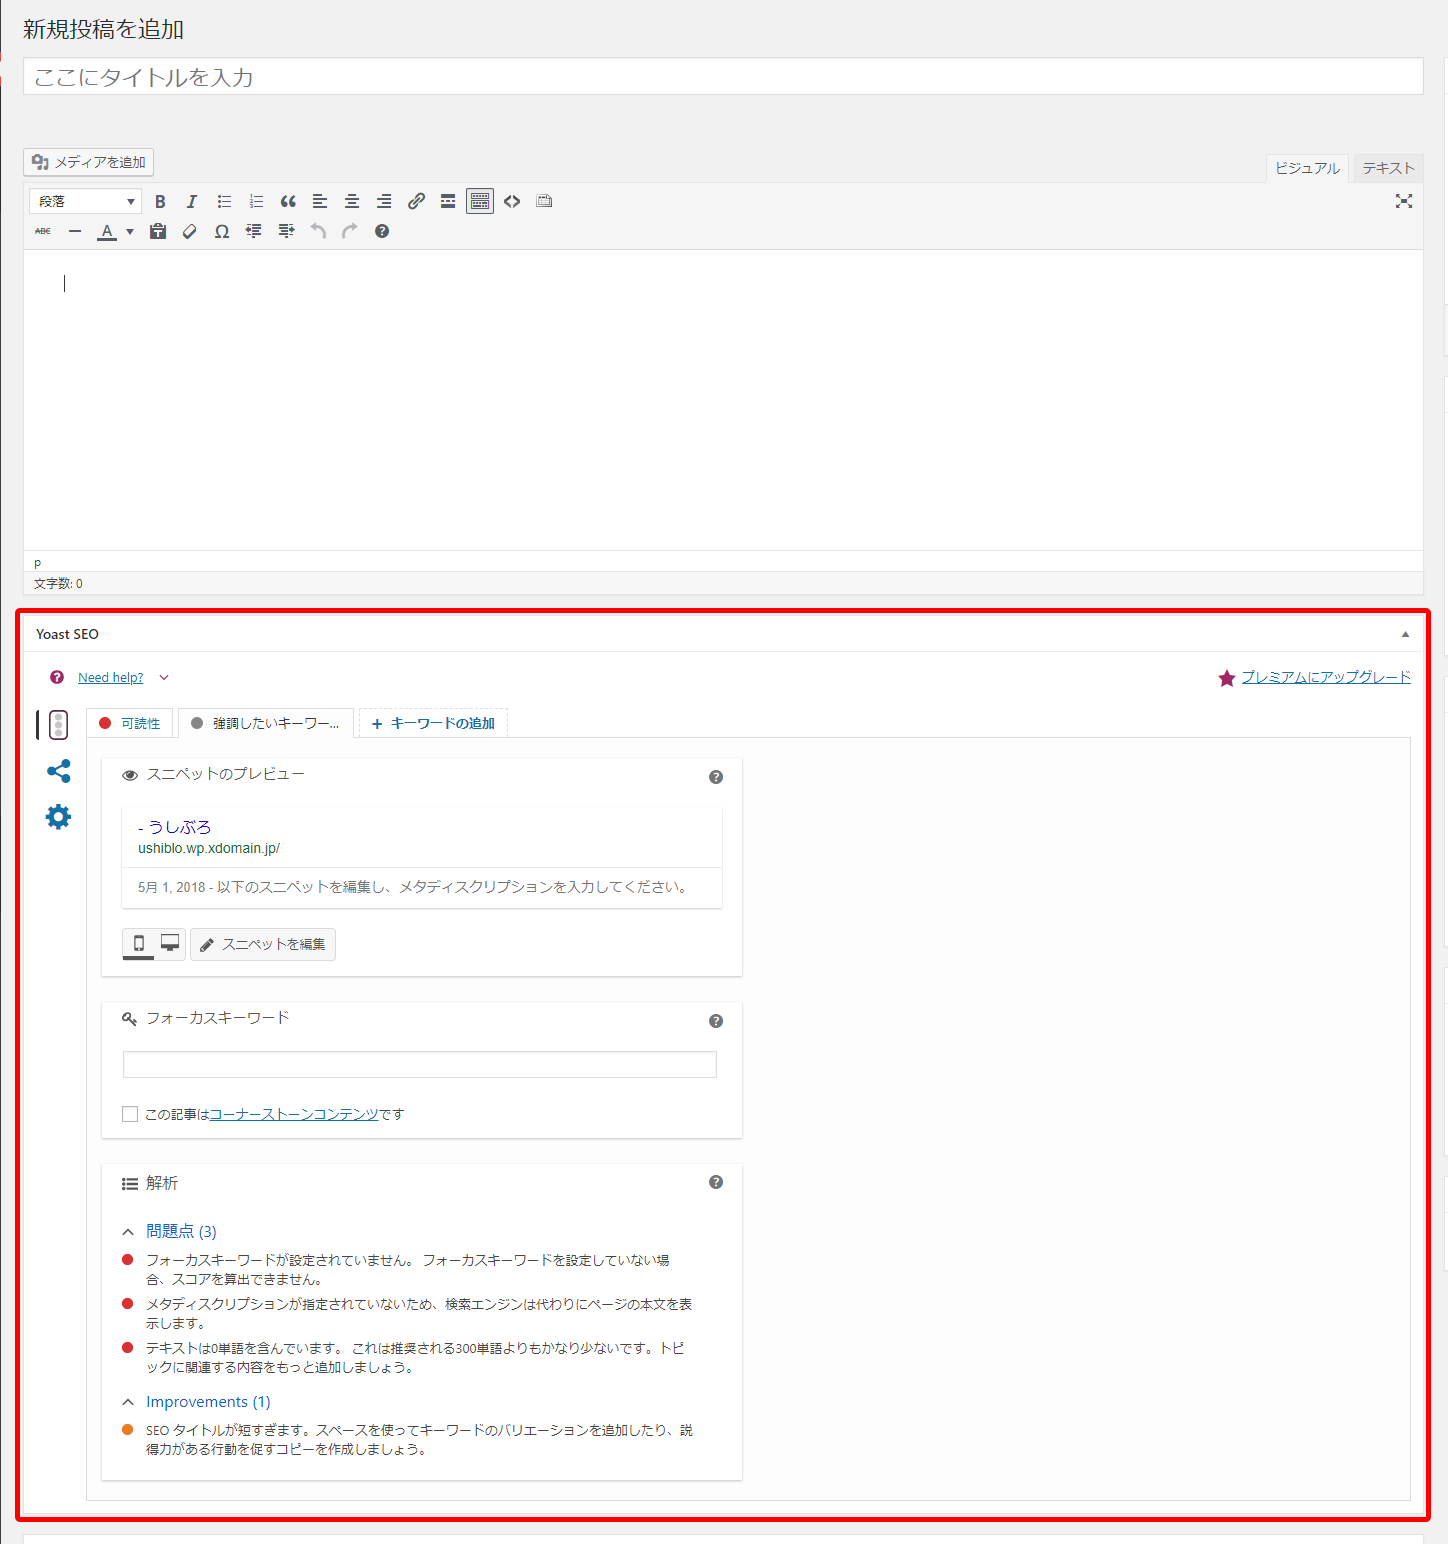Switch snippet preview to mobile view

(x=139, y=943)
